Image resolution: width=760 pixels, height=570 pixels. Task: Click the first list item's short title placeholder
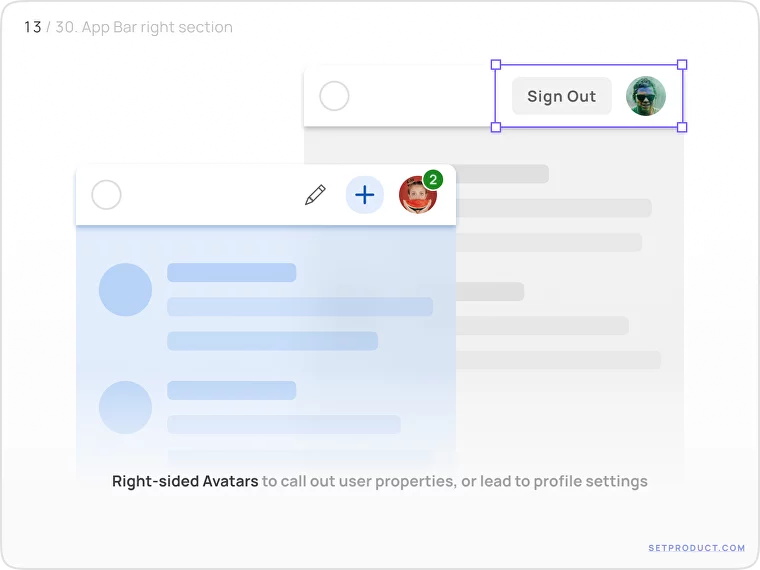pyautogui.click(x=231, y=273)
